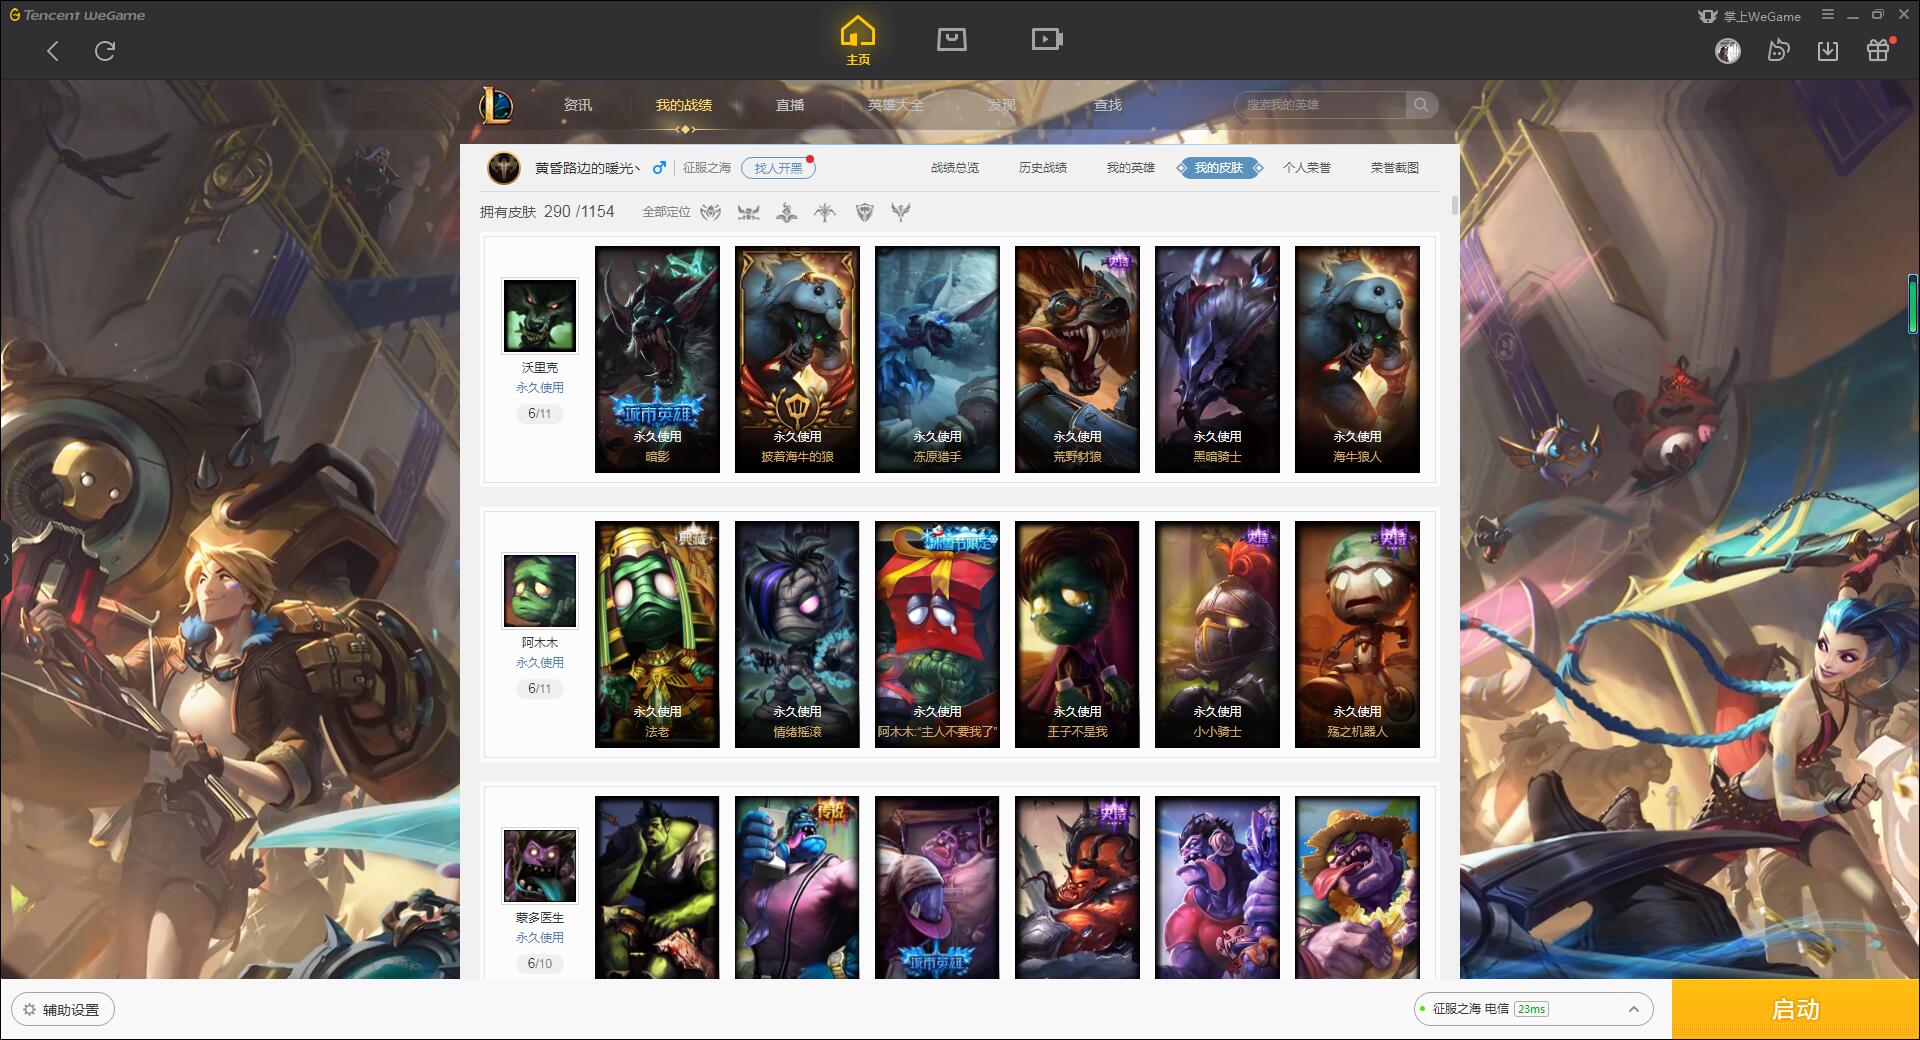The height and width of the screenshot is (1040, 1920).
Task: Switch to 历史战绩 sub-tab
Action: click(x=1043, y=168)
